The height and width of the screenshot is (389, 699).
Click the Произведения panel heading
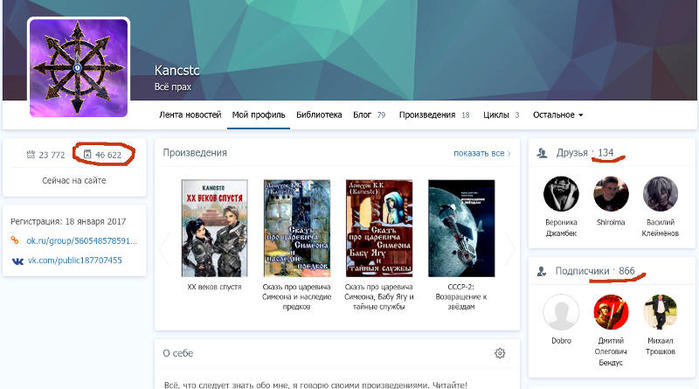[x=195, y=153]
